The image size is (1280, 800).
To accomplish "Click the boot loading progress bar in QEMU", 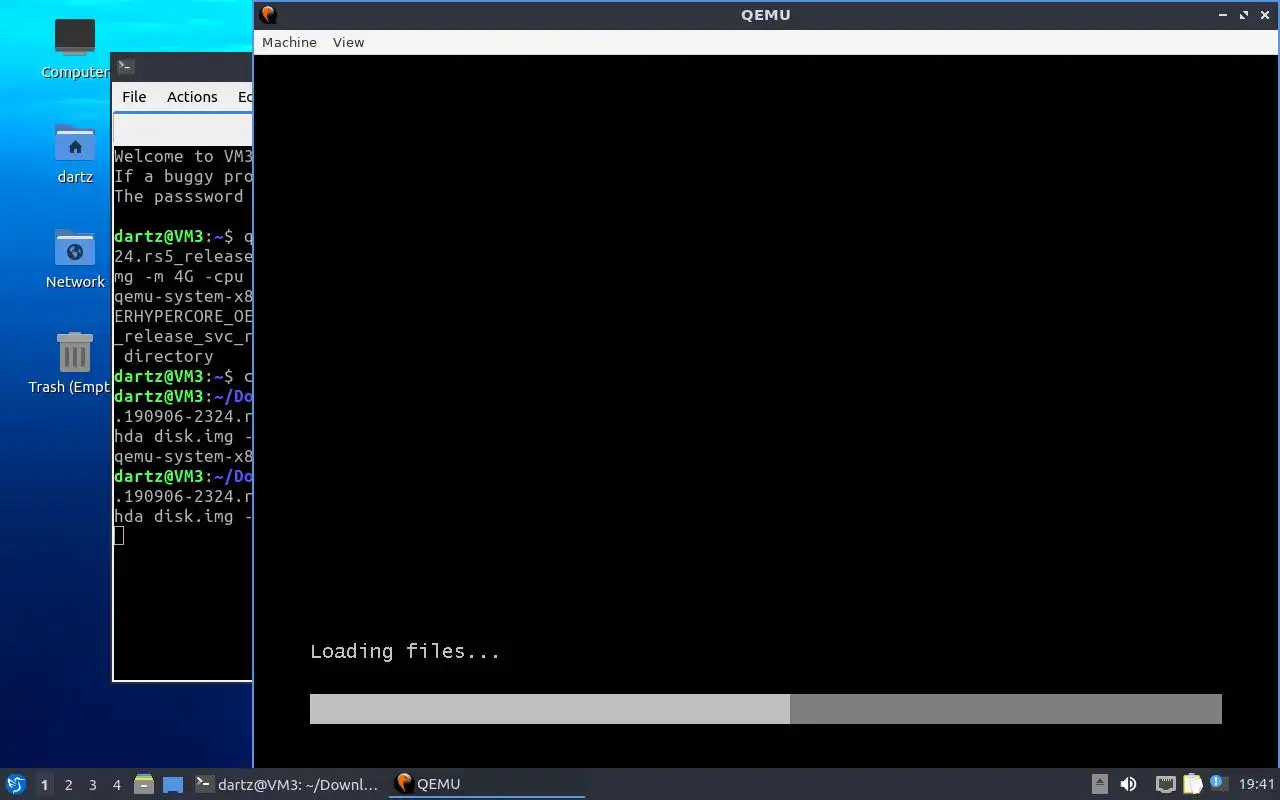I will 766,709.
